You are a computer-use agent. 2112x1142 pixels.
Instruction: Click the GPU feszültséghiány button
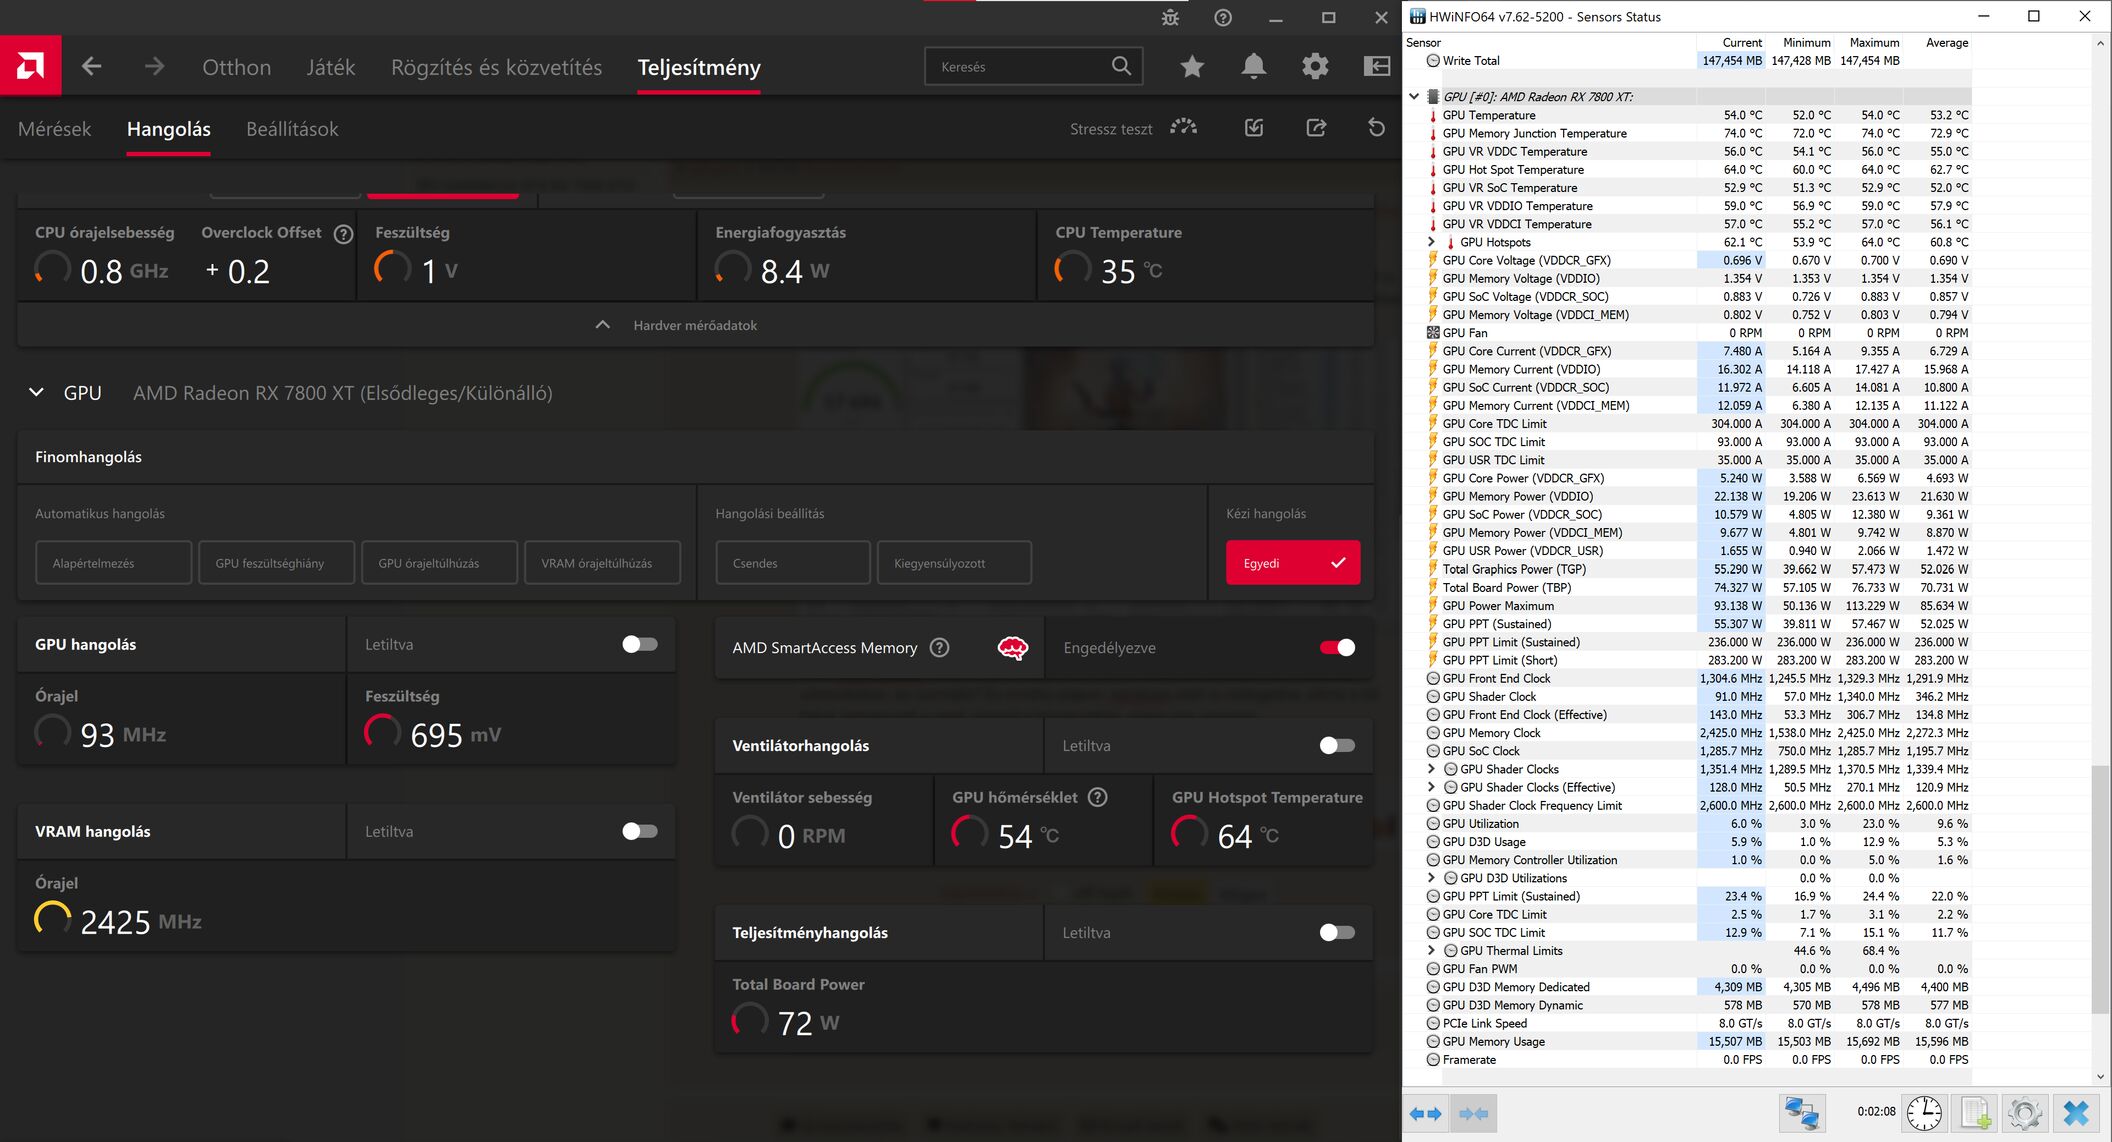coord(277,563)
